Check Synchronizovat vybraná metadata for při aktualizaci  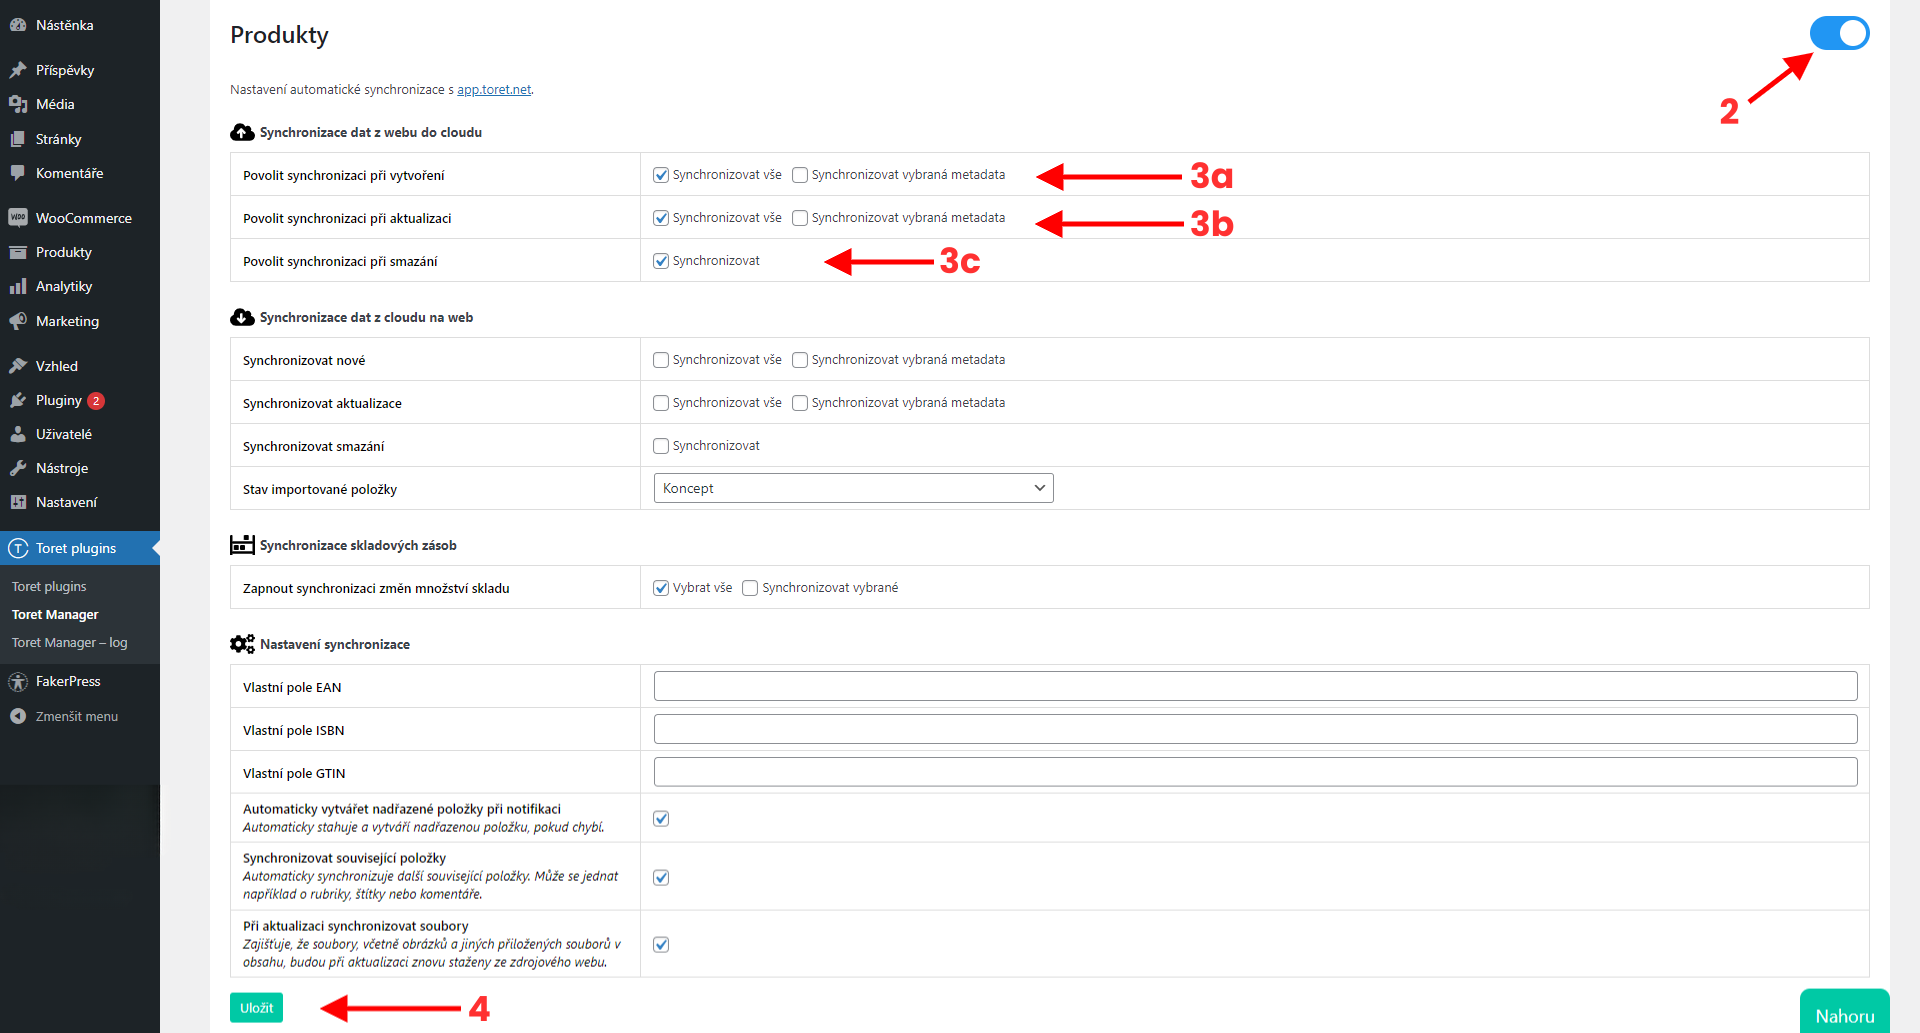point(800,218)
